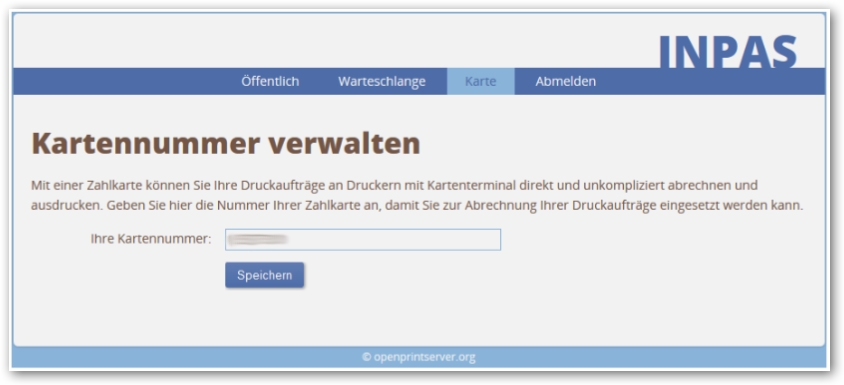
Task: Click the Speichern button
Action: pos(264,275)
